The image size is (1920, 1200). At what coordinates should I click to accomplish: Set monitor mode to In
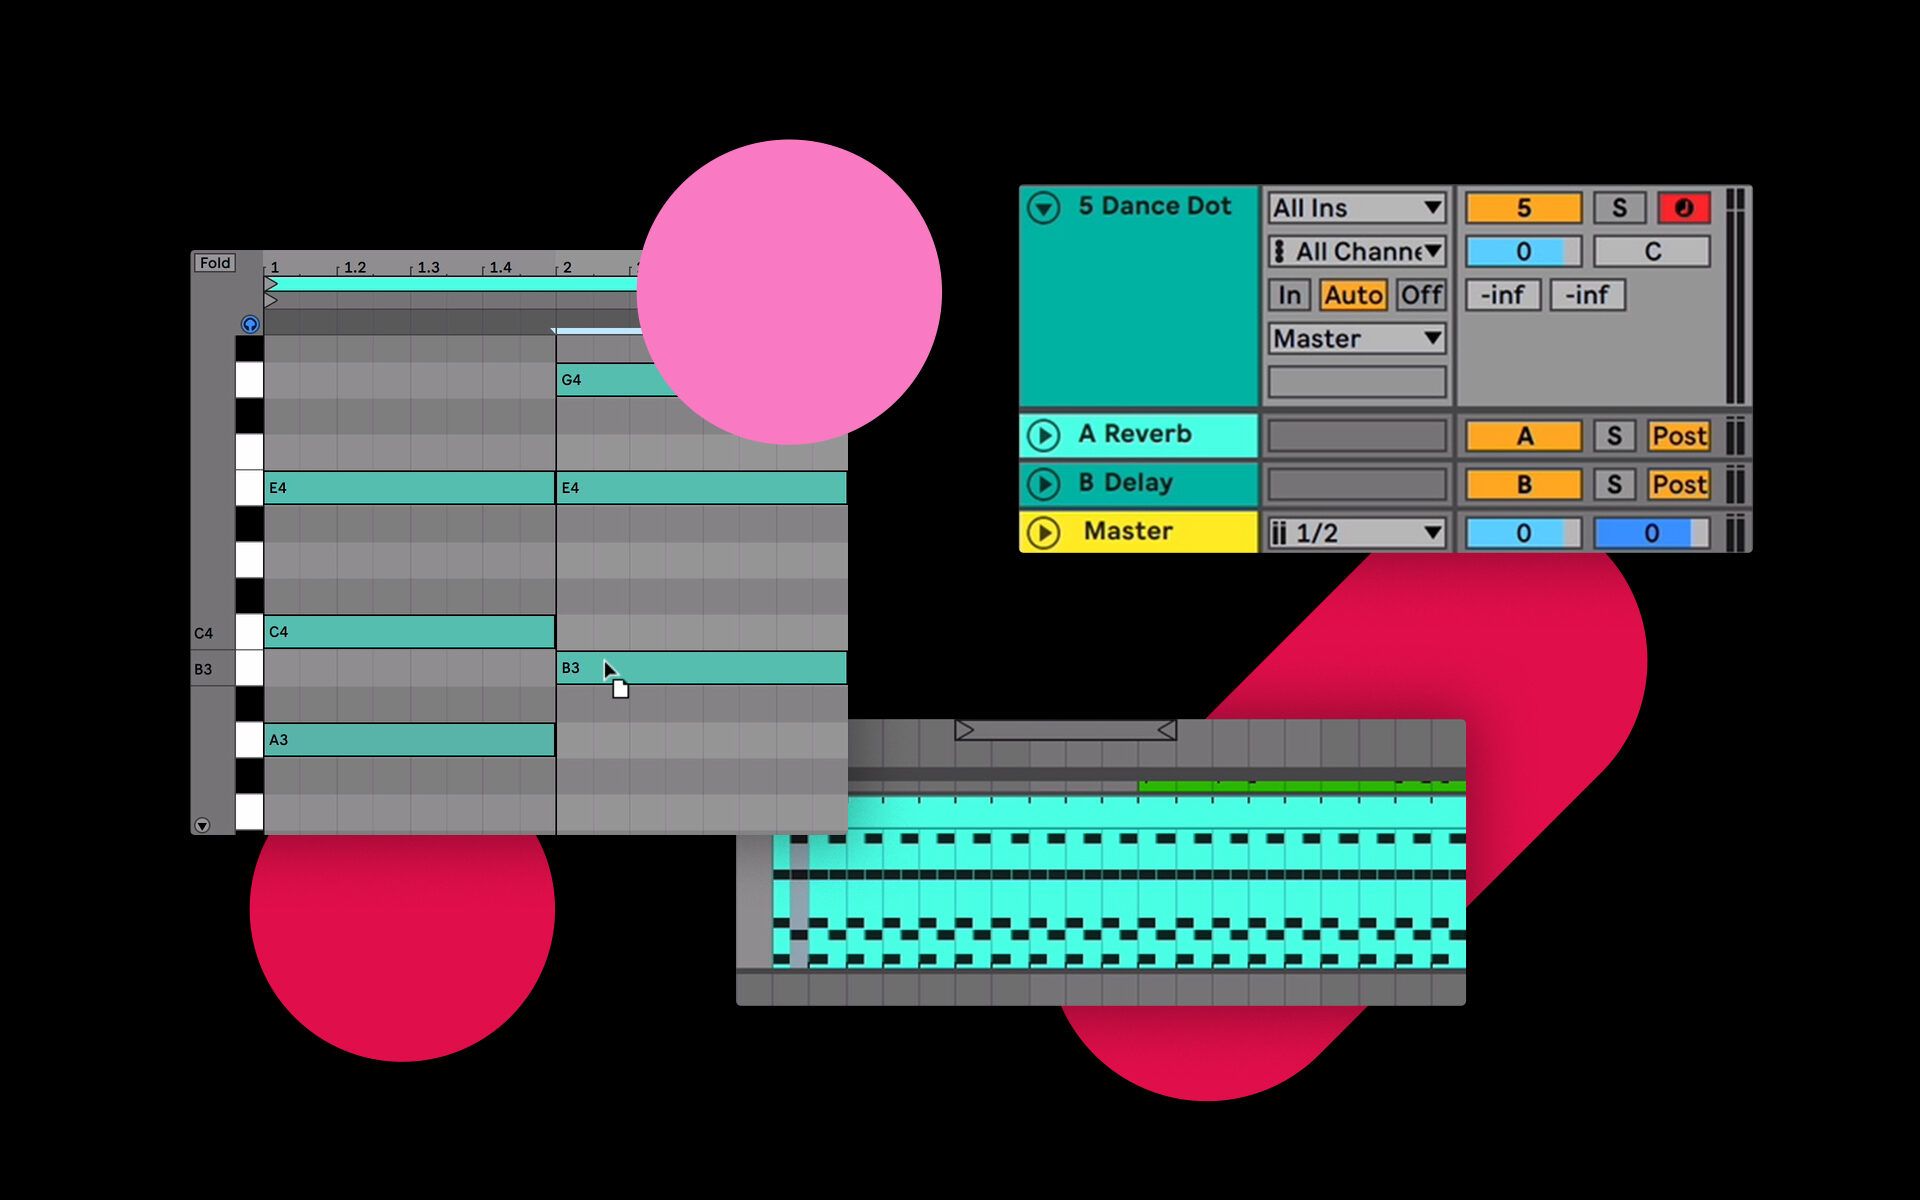(1289, 295)
